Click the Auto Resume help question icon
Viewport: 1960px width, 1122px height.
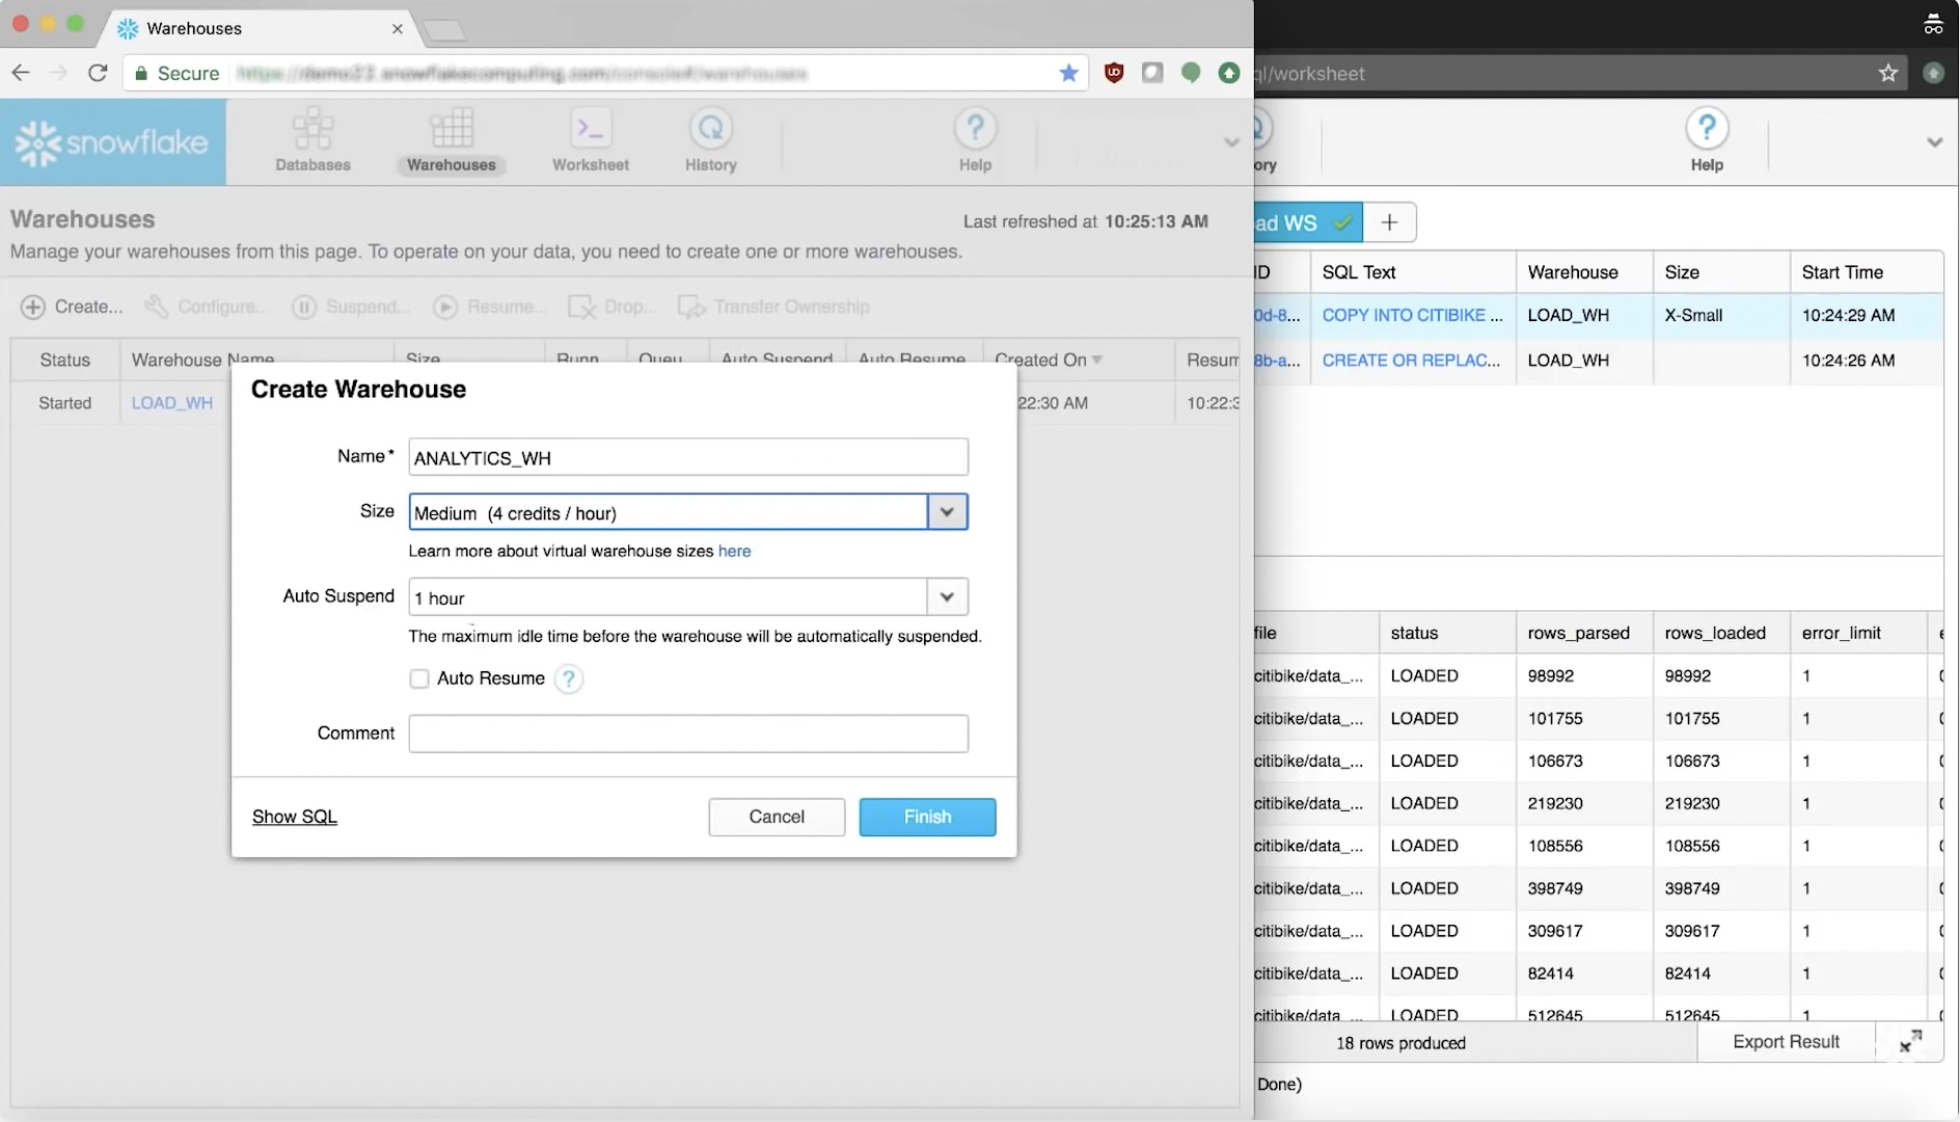pyautogui.click(x=568, y=679)
